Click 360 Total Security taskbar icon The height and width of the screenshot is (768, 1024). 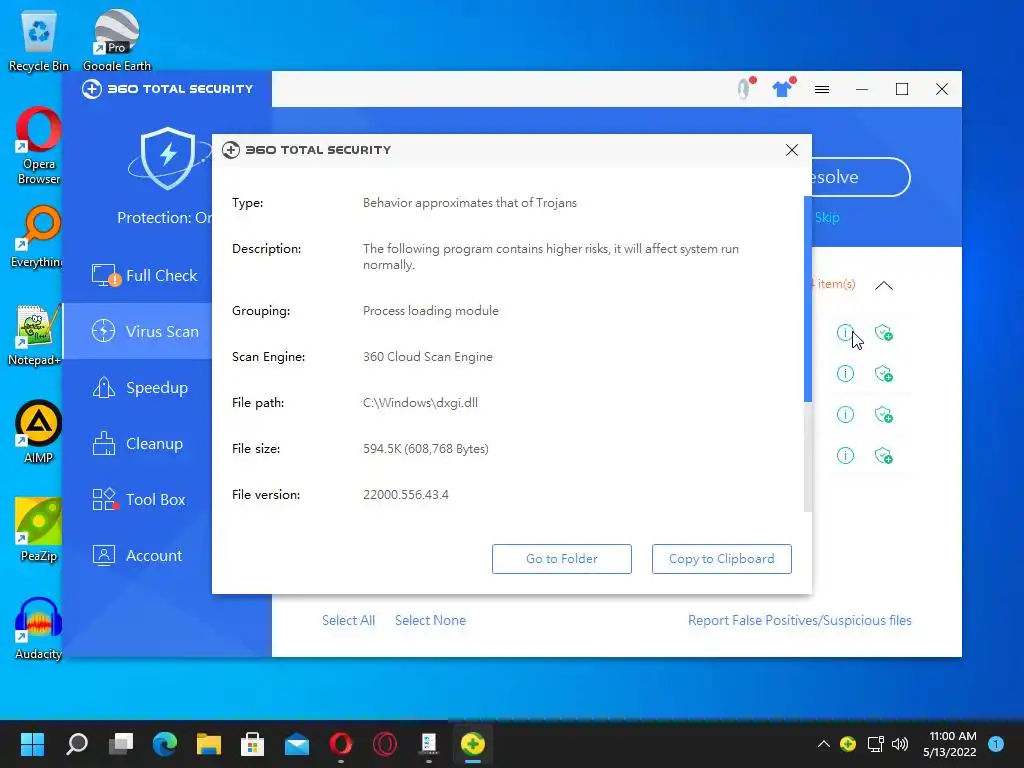(473, 744)
